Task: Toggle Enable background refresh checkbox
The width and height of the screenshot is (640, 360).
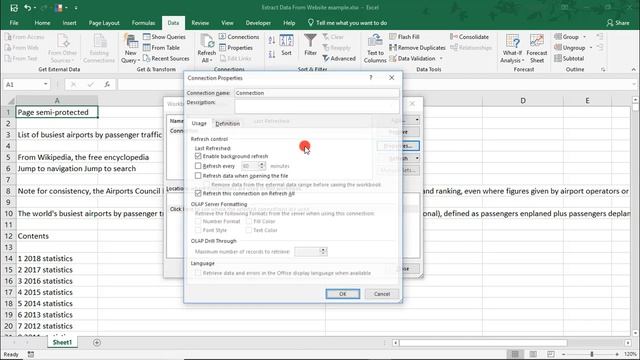Action: click(198, 156)
